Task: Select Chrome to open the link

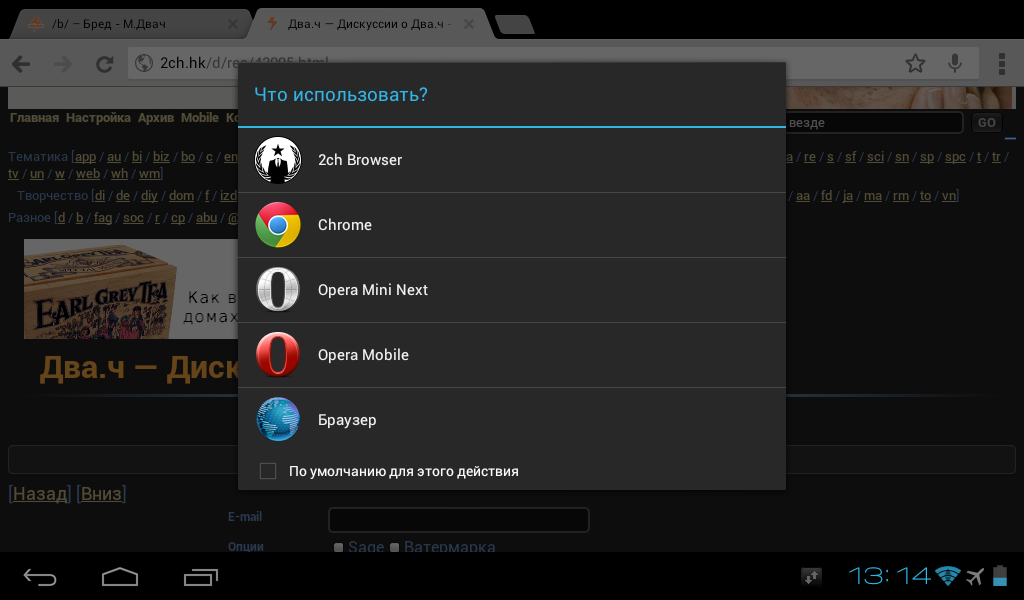Action: (511, 225)
